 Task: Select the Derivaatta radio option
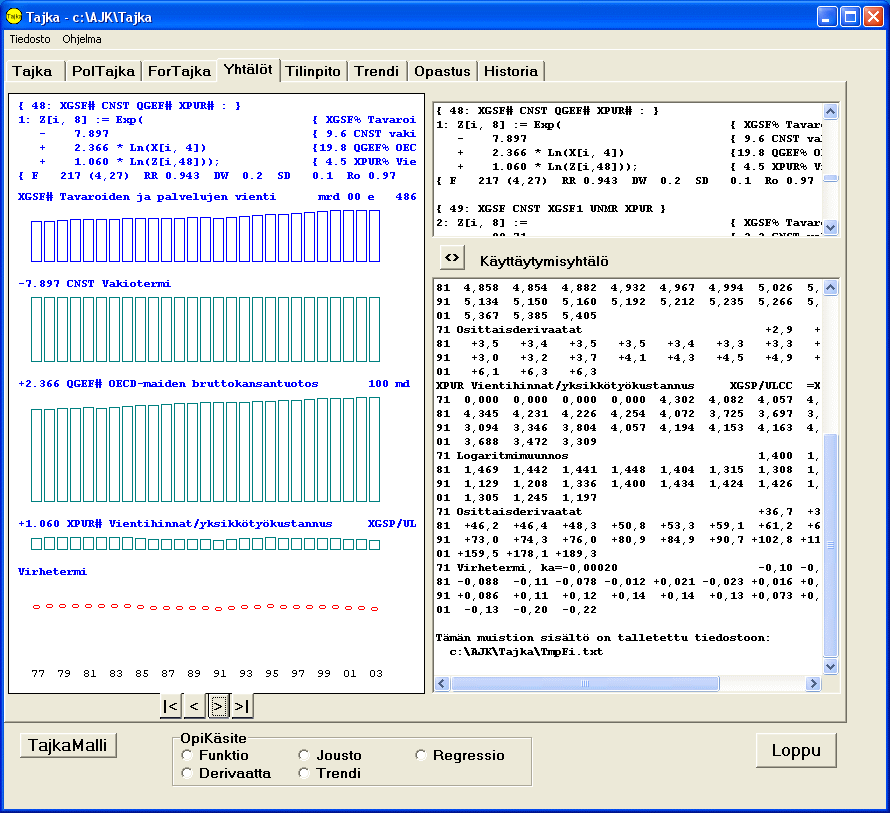click(x=187, y=774)
